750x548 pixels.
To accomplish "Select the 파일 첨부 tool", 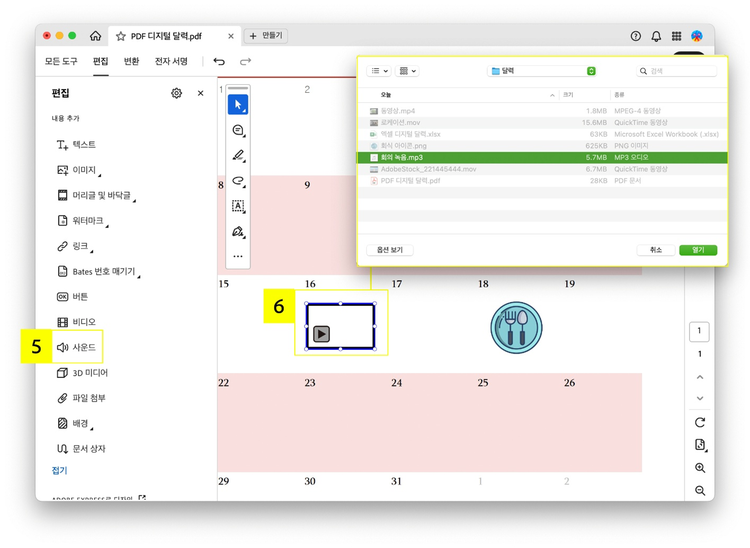I will point(81,398).
